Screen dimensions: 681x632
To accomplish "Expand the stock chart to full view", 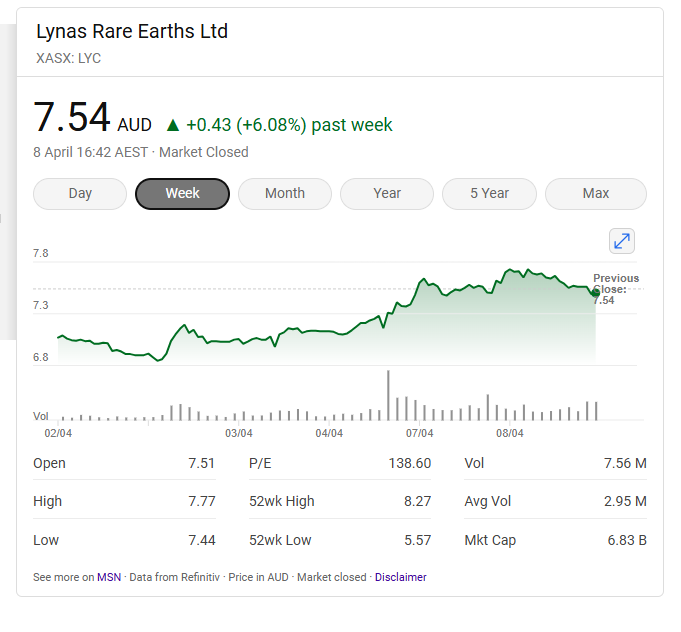I will click(621, 241).
